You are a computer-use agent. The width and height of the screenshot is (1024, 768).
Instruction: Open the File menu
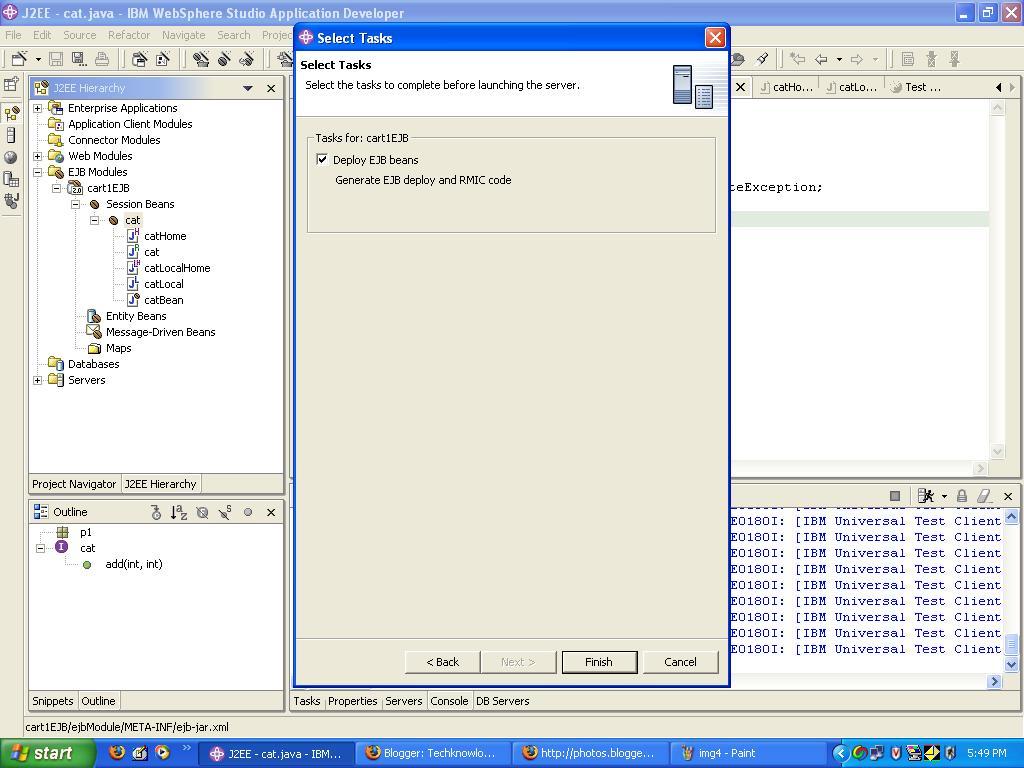13,35
